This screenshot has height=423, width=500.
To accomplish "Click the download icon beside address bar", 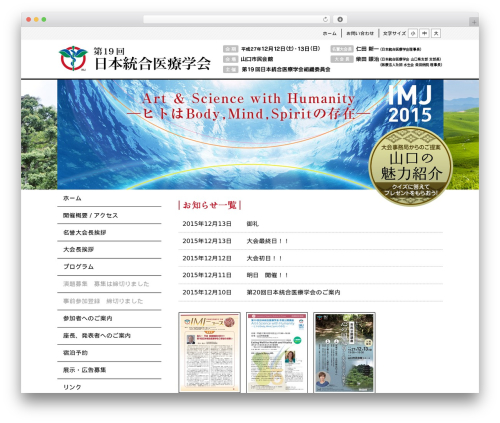I will click(340, 20).
